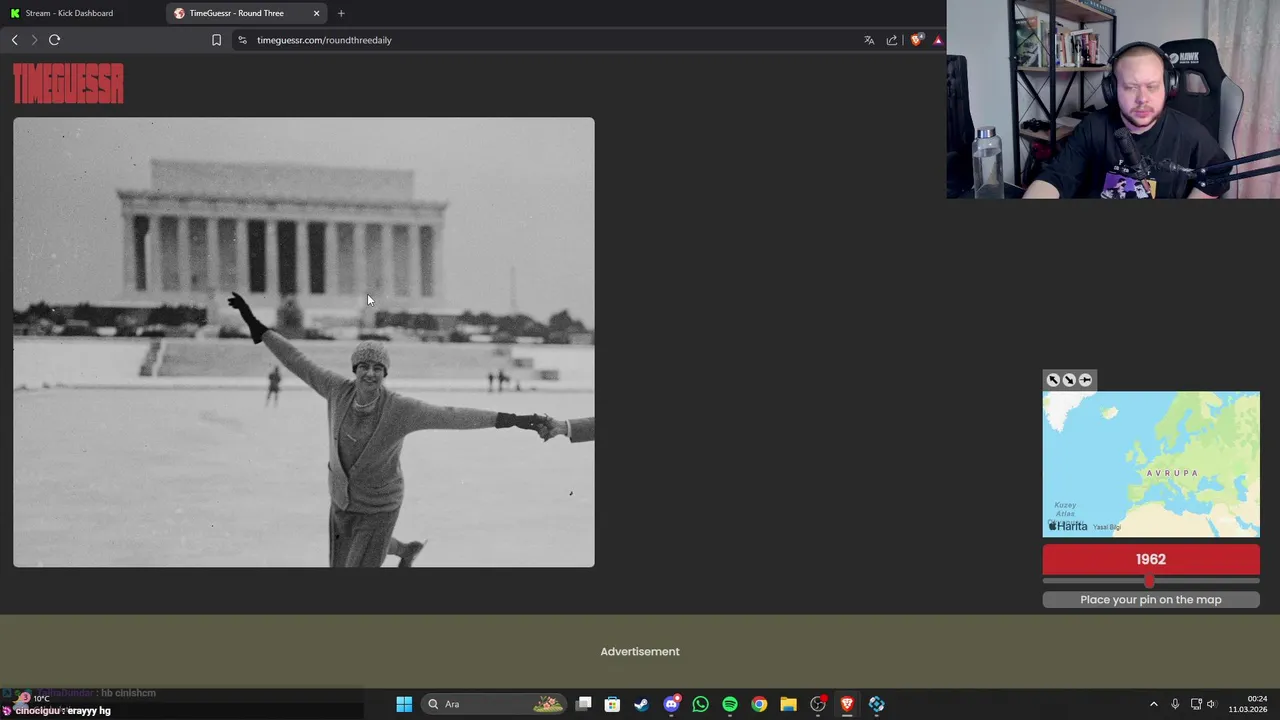Click the TimeGuessr logo
1280x720 pixels.
(x=68, y=84)
